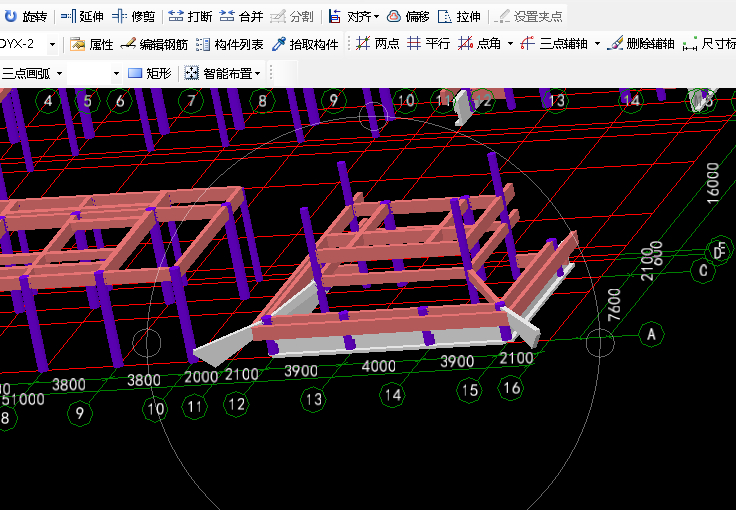Click axis bubble 14 at bottom

[x=392, y=395]
